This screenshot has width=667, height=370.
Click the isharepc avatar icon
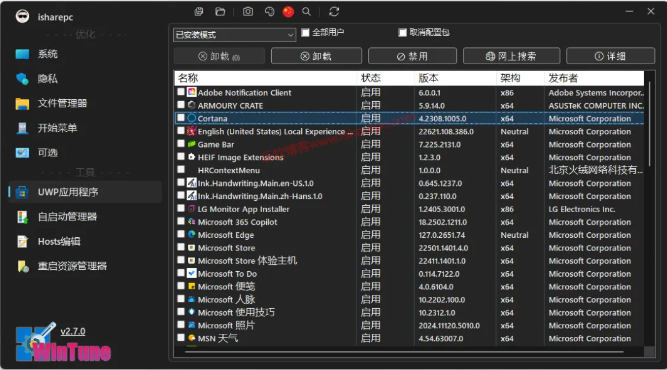pyautogui.click(x=23, y=17)
